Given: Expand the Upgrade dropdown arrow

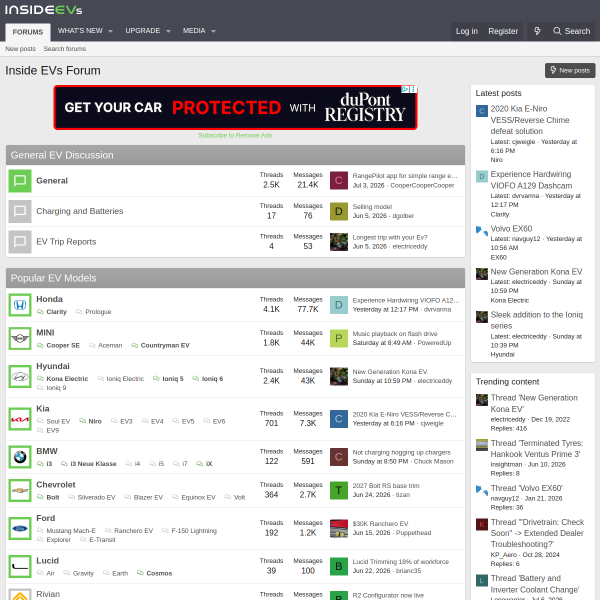Looking at the screenshot, I should [x=168, y=31].
